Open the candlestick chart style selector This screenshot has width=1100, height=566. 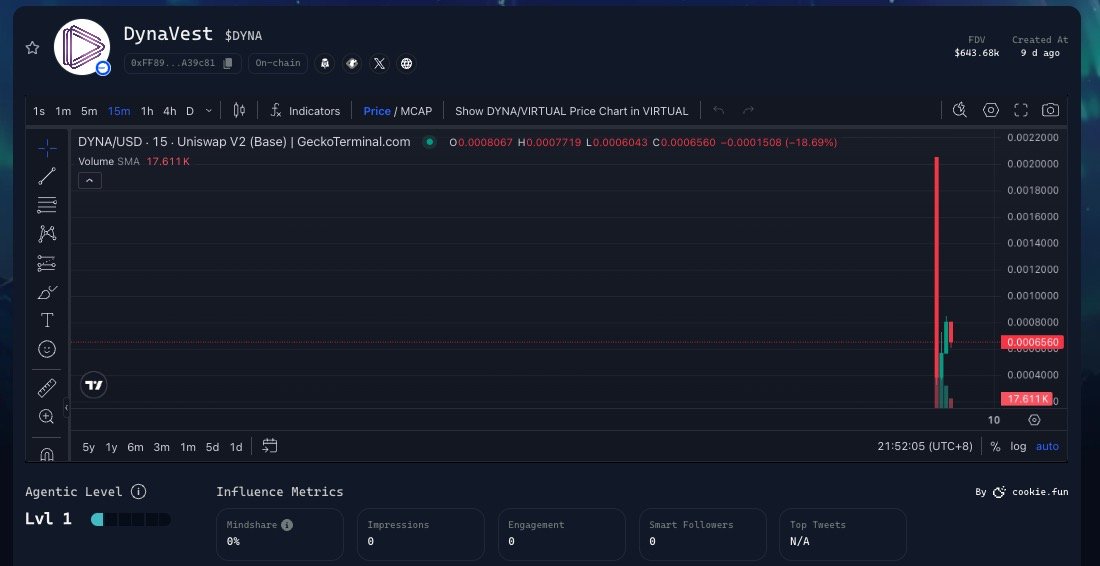click(239, 110)
